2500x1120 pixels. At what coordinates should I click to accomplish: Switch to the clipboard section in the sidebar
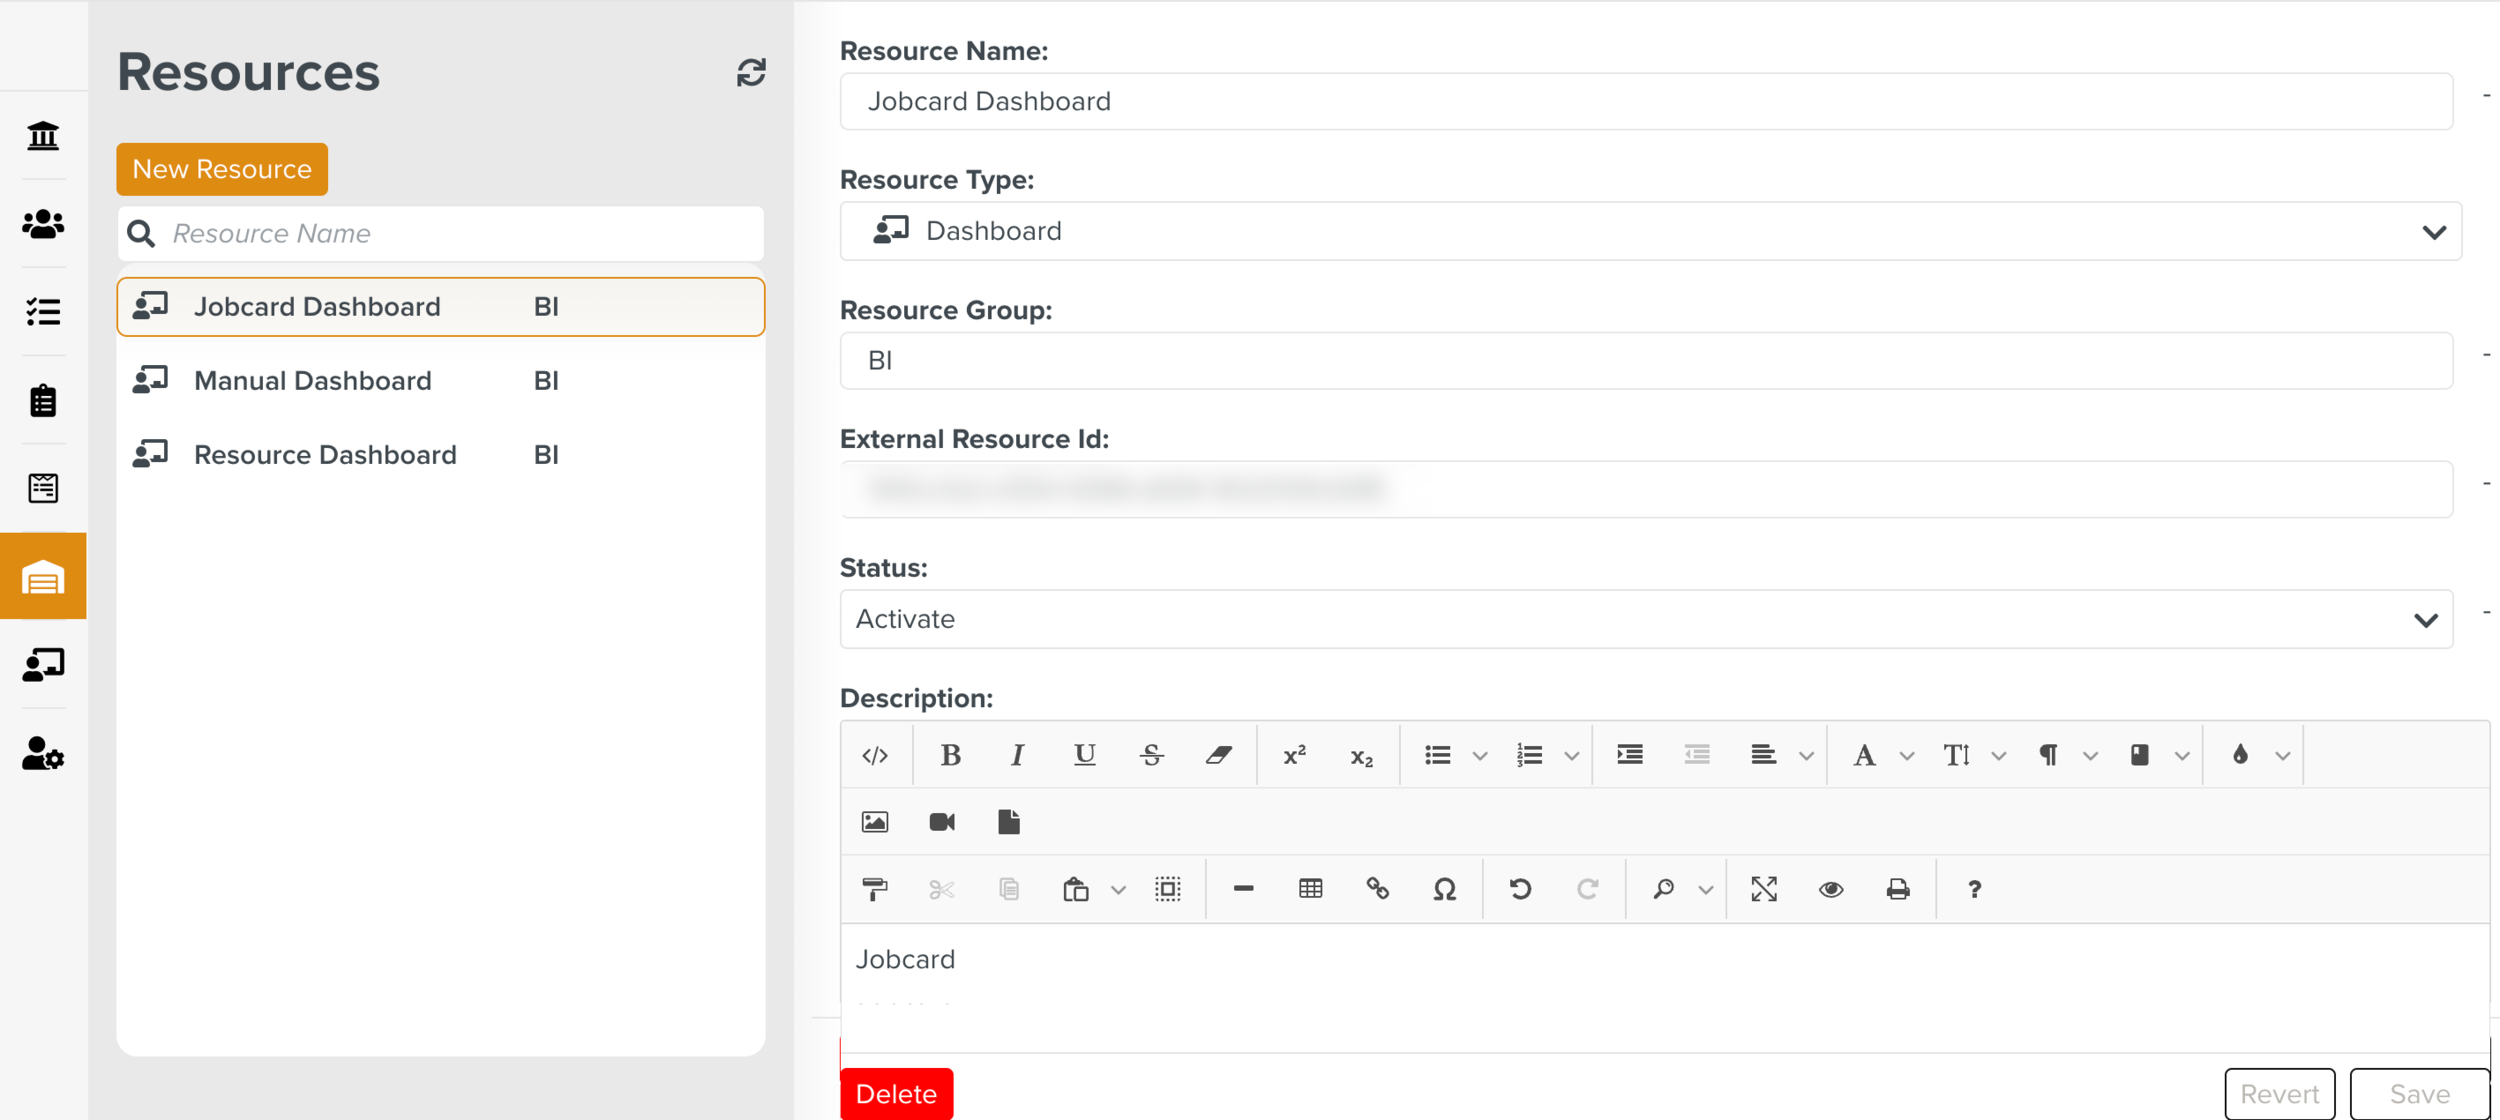click(x=42, y=400)
